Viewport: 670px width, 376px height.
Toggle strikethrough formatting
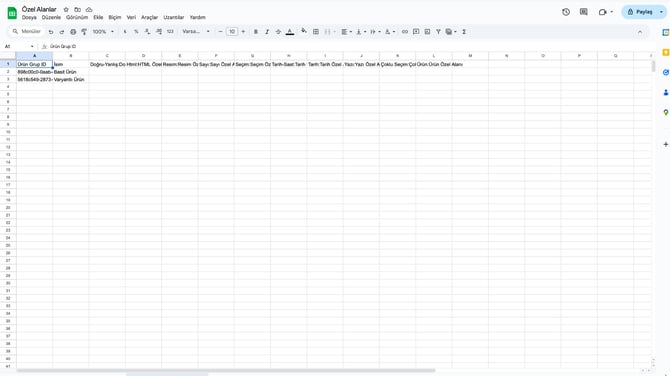pyautogui.click(x=278, y=32)
